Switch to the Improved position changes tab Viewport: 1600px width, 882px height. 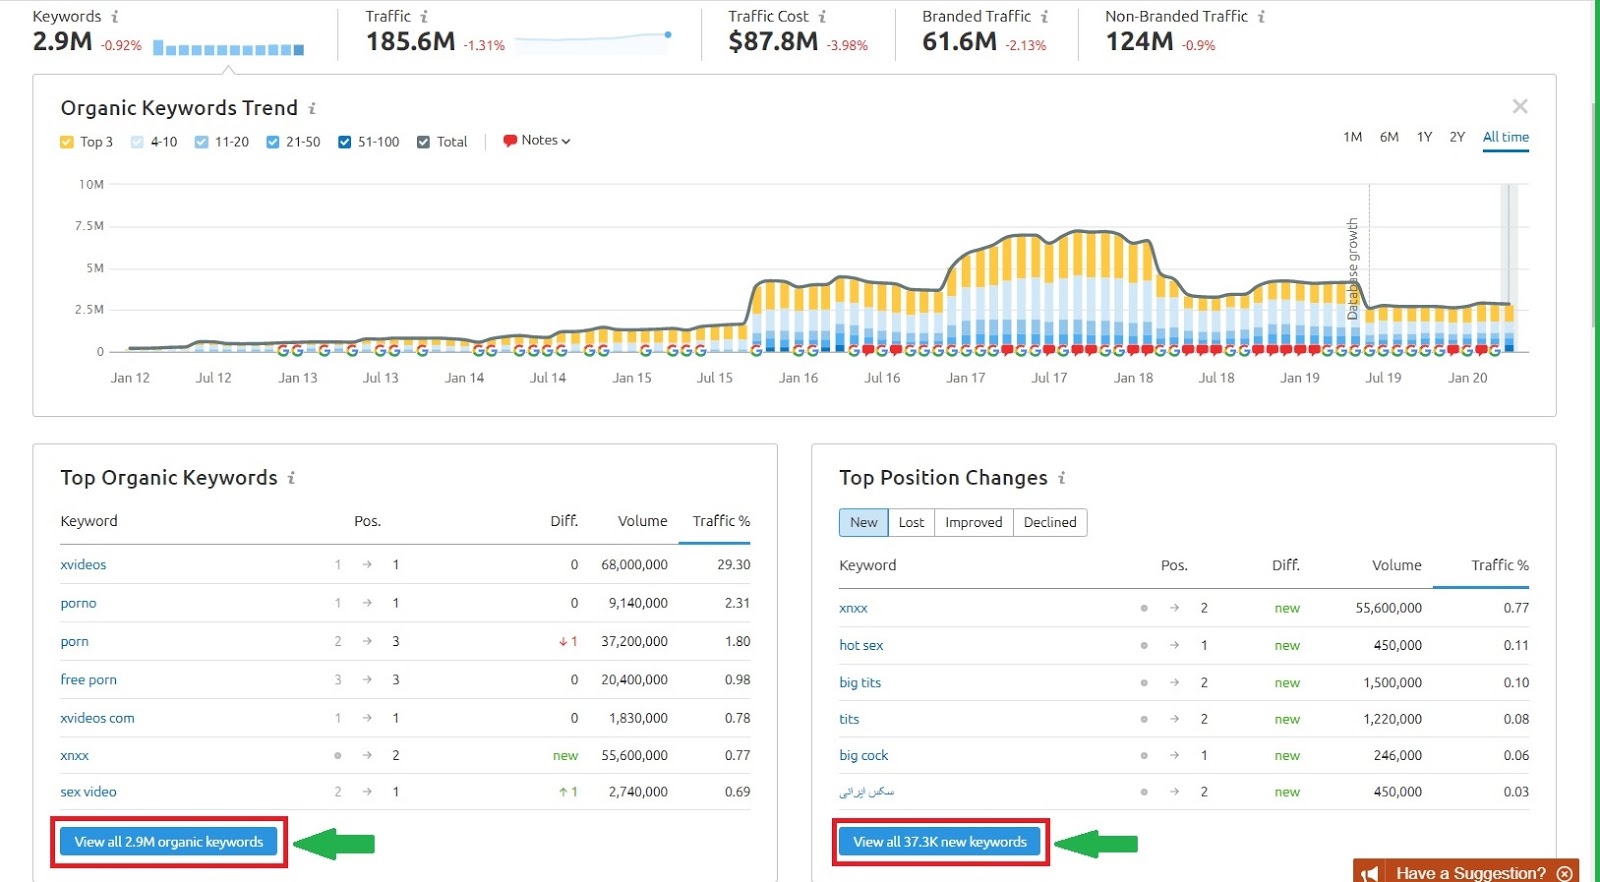[973, 522]
